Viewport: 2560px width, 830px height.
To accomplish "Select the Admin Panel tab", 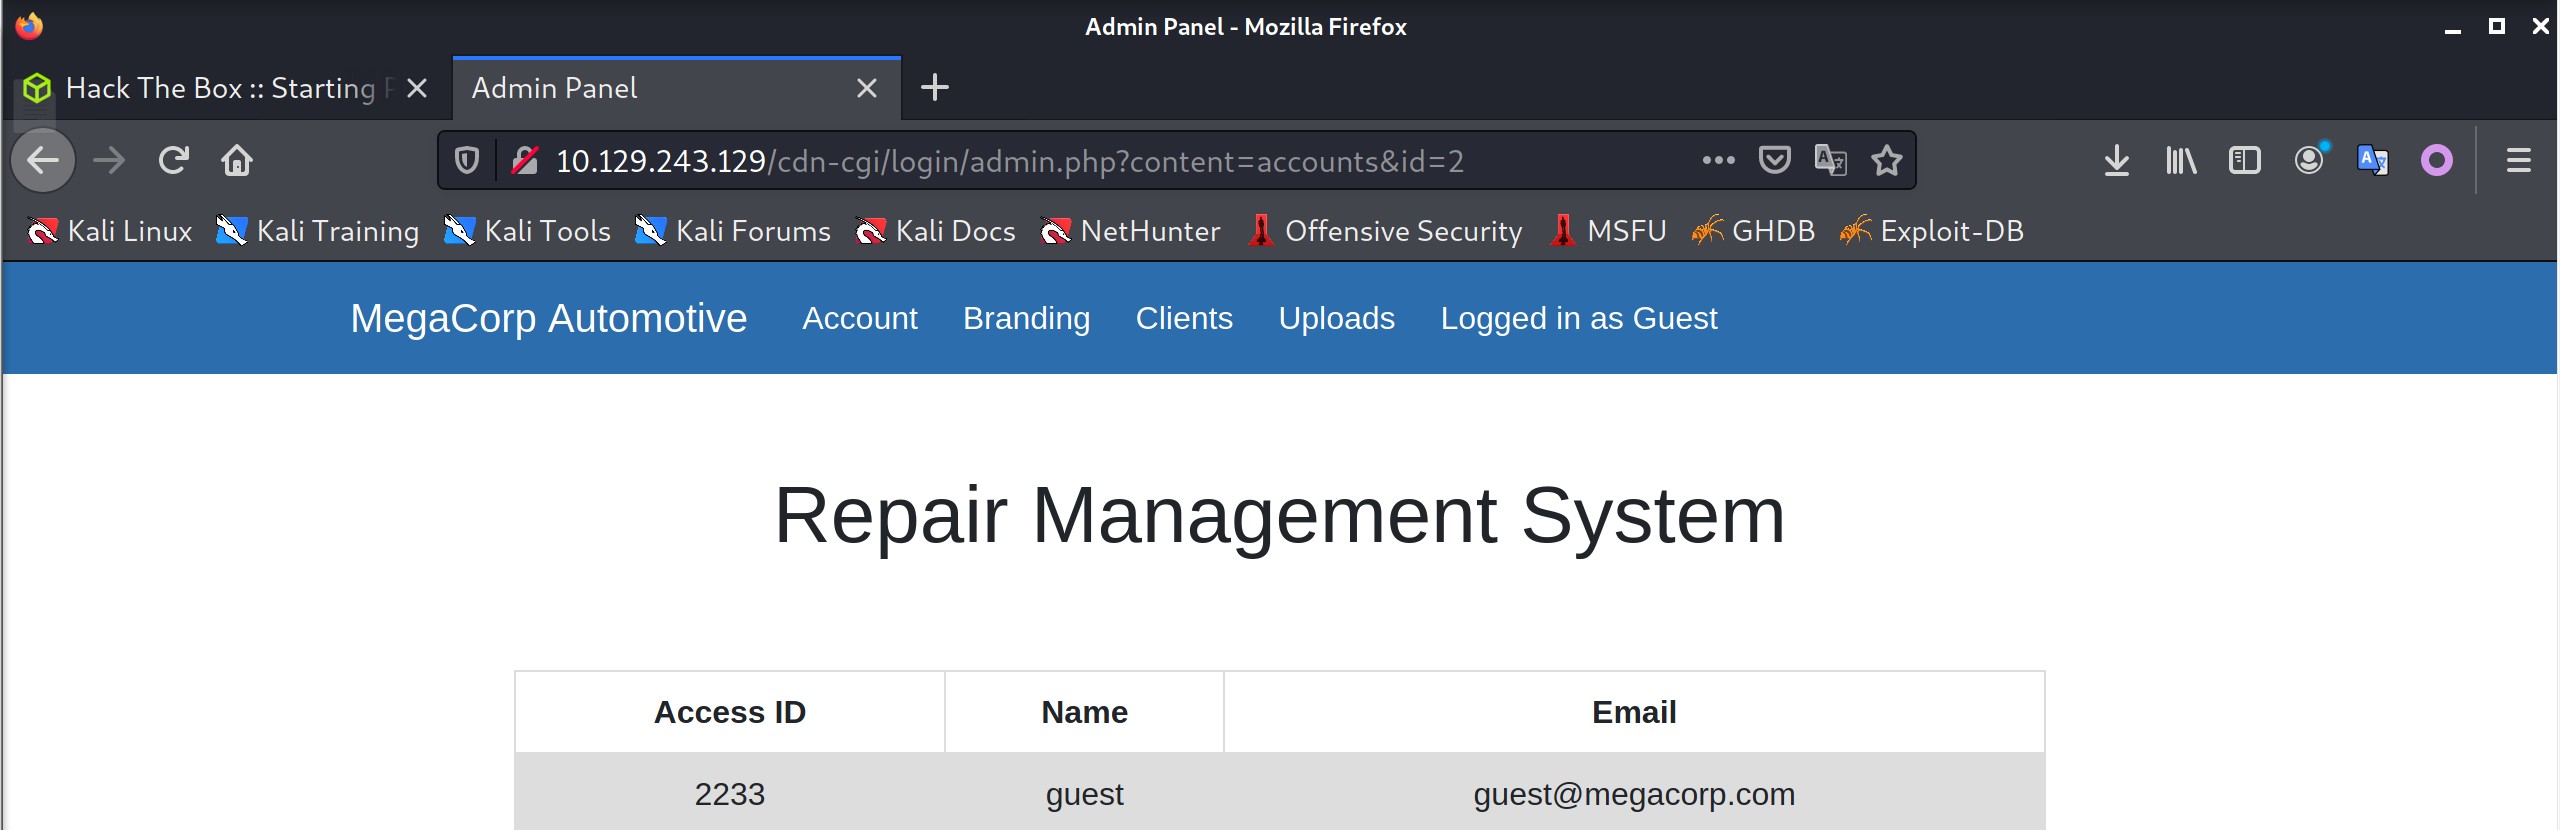I will pos(676,88).
